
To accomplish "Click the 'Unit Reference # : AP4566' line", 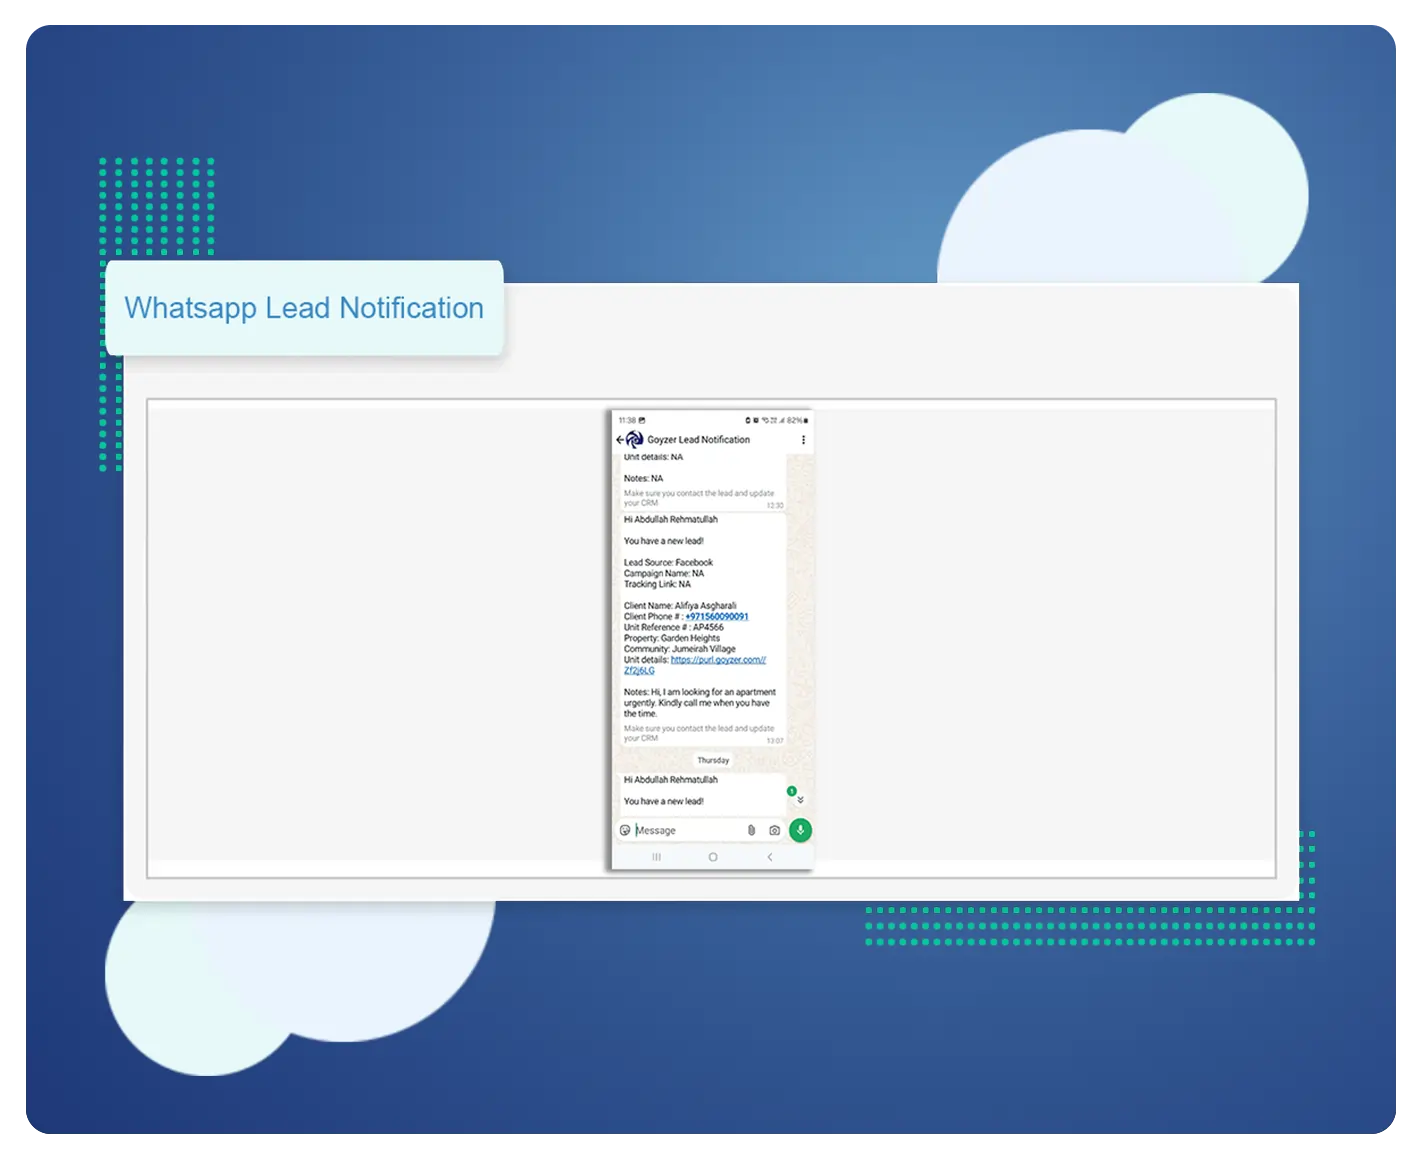I will coord(674,628).
